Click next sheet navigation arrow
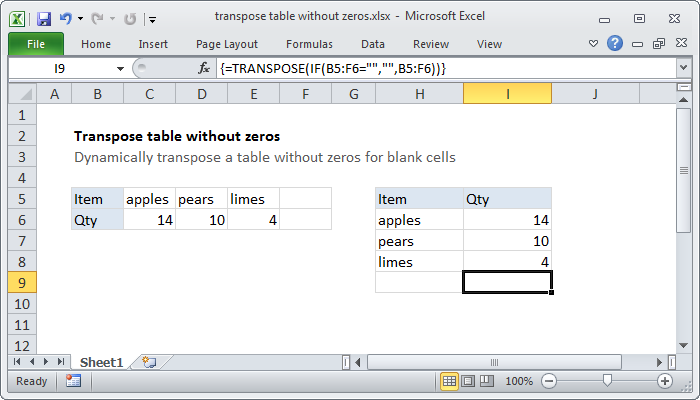This screenshot has height=400, width=700. tap(46, 362)
